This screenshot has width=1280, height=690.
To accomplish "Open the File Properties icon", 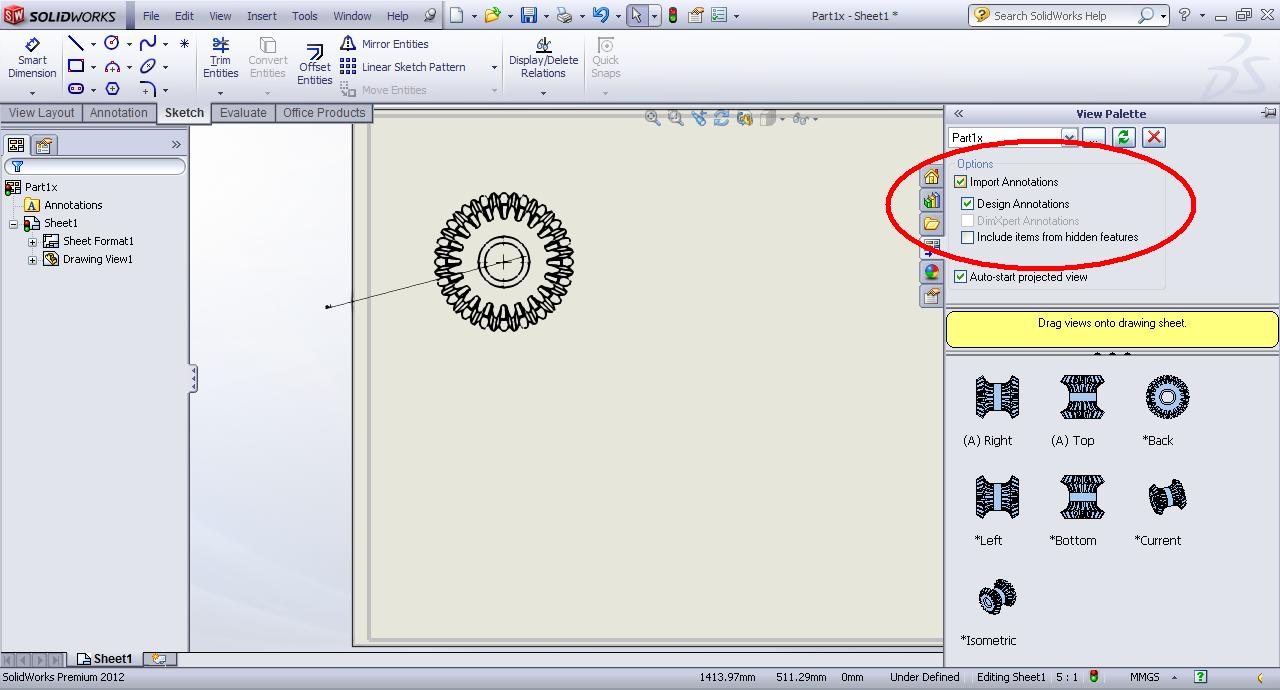I will tap(696, 15).
